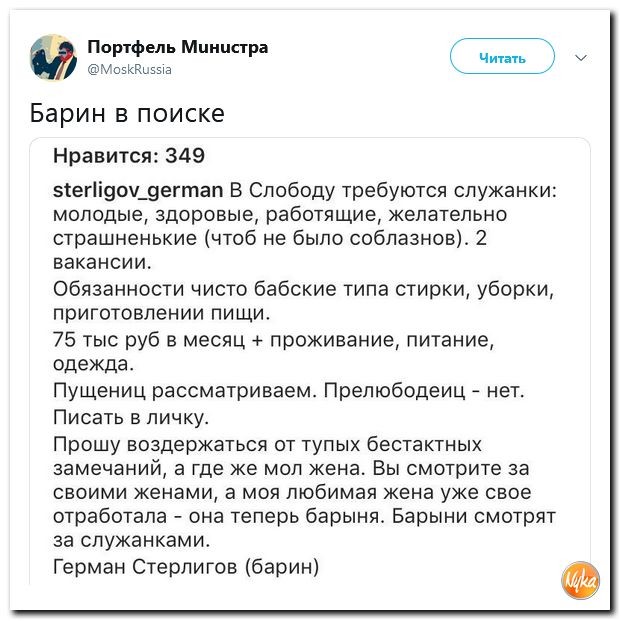This screenshot has width=621, height=621.
Task: Click the Портфель Министра profile avatar
Action: click(x=53, y=57)
